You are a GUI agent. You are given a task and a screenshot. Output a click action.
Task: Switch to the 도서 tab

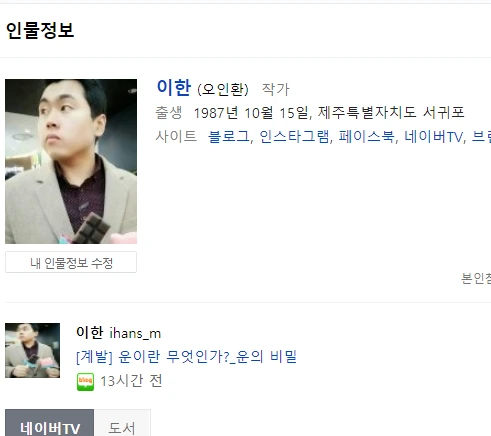(122, 425)
